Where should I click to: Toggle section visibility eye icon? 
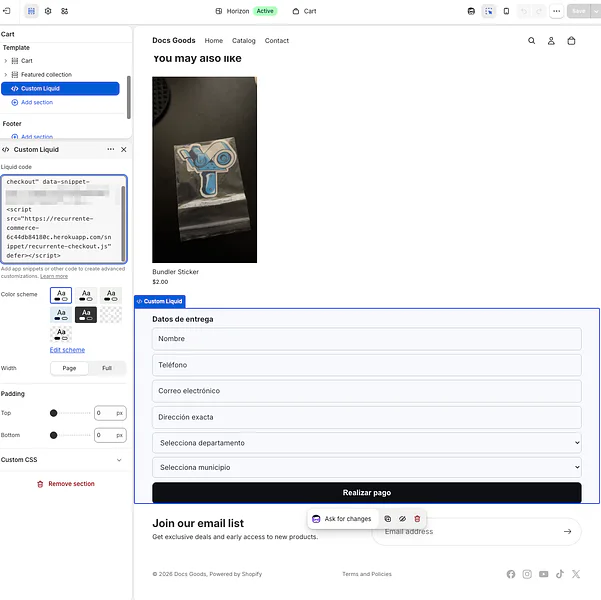tap(402, 519)
